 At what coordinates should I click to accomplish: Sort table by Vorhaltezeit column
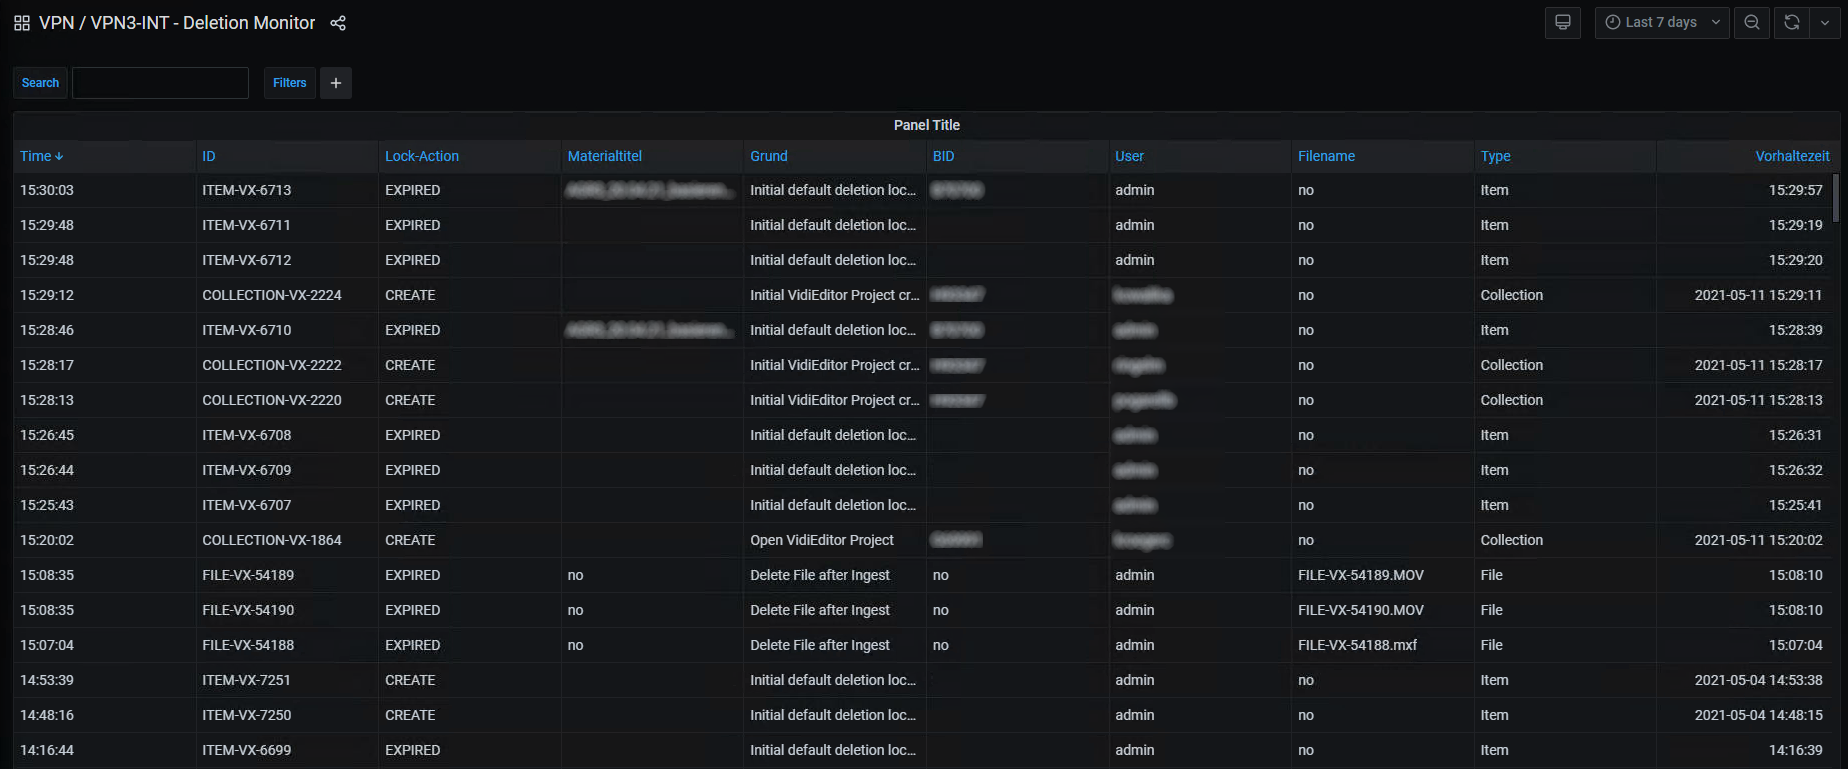[x=1792, y=156]
